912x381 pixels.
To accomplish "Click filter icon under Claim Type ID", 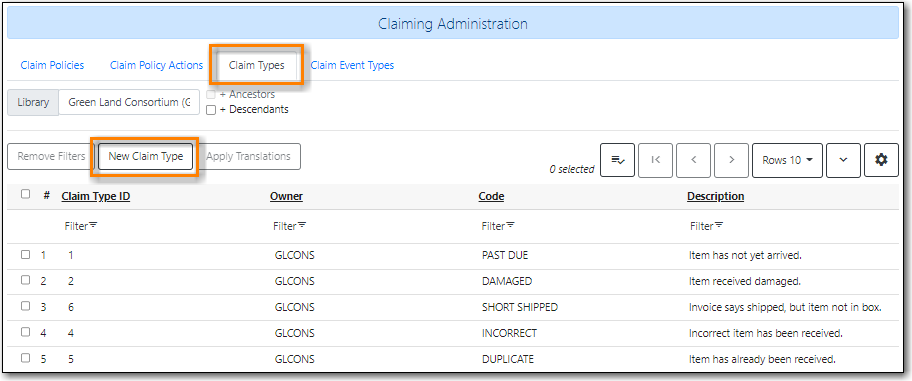I will coord(93,226).
